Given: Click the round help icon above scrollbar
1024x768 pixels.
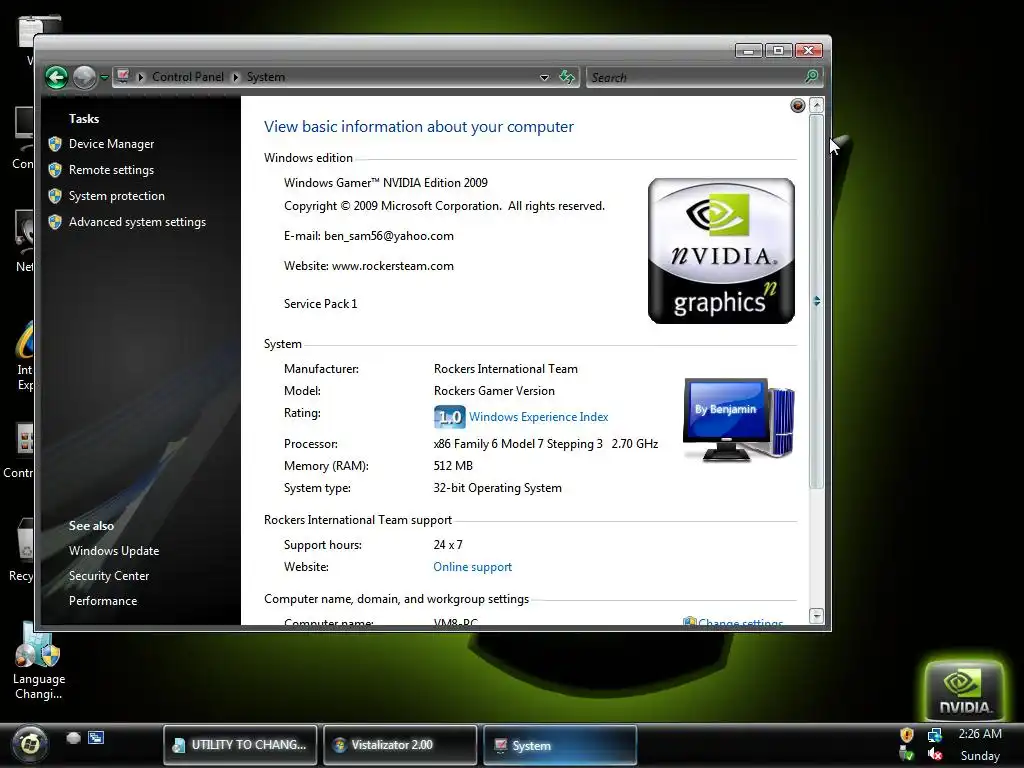Looking at the screenshot, I should tap(797, 105).
